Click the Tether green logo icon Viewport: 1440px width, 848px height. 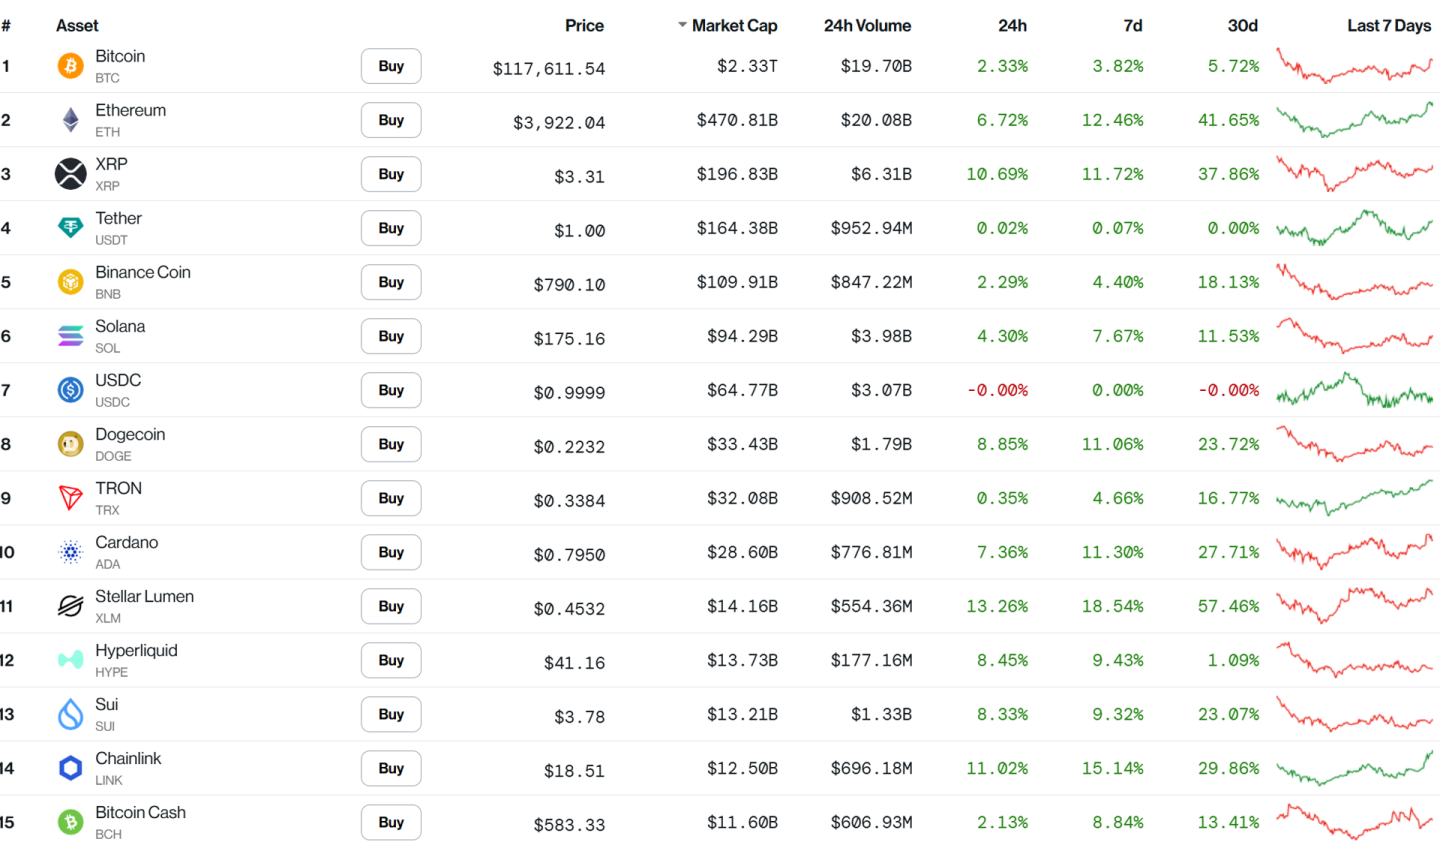tap(70, 228)
